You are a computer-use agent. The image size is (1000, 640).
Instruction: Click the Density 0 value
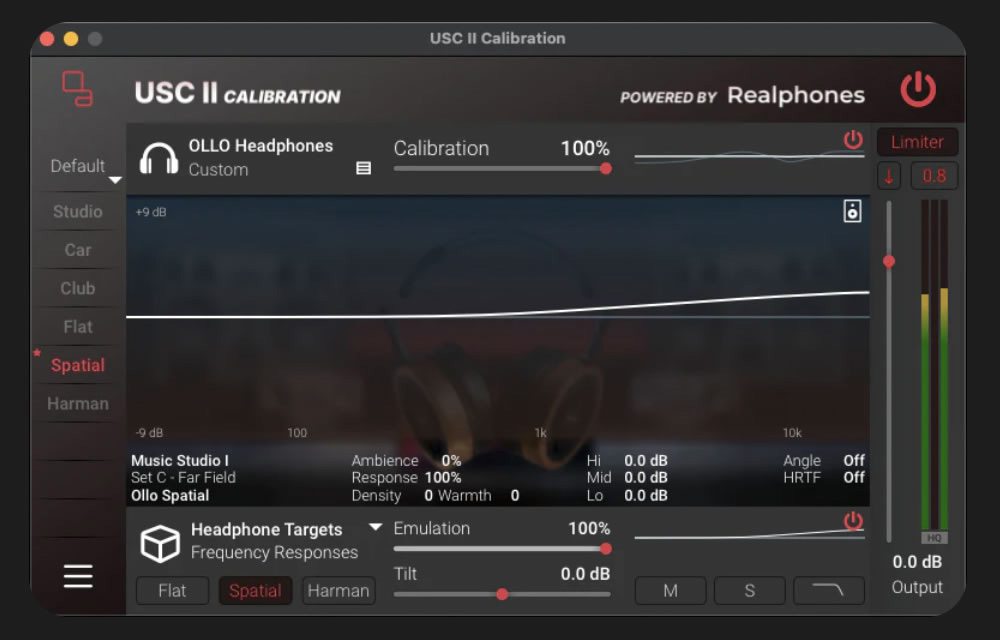pyautogui.click(x=429, y=495)
